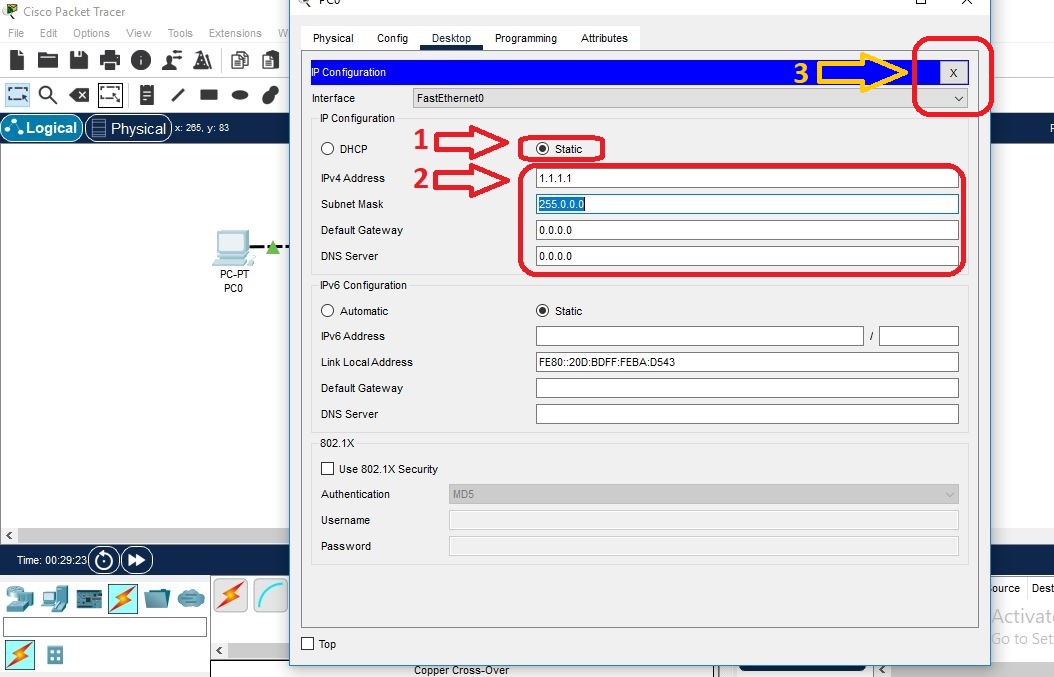Select the Inspect magnifier tool

click(47, 94)
